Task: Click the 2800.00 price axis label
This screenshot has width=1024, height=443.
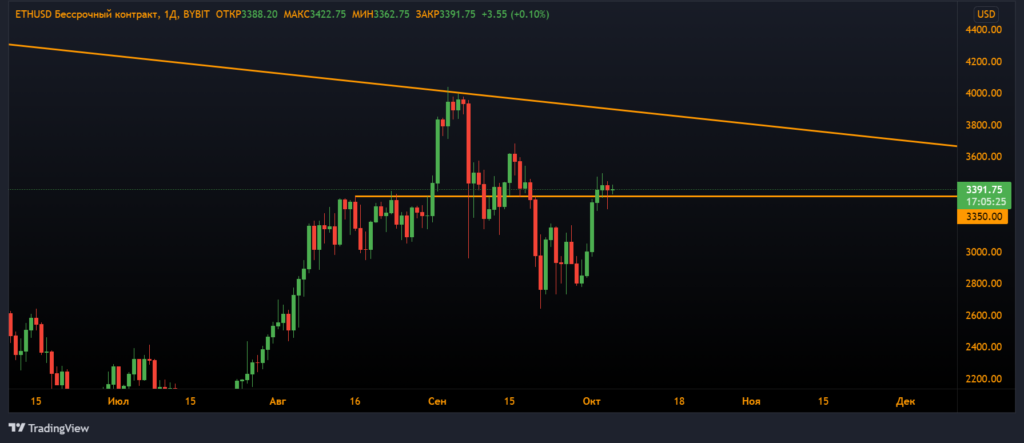Action: 982,284
